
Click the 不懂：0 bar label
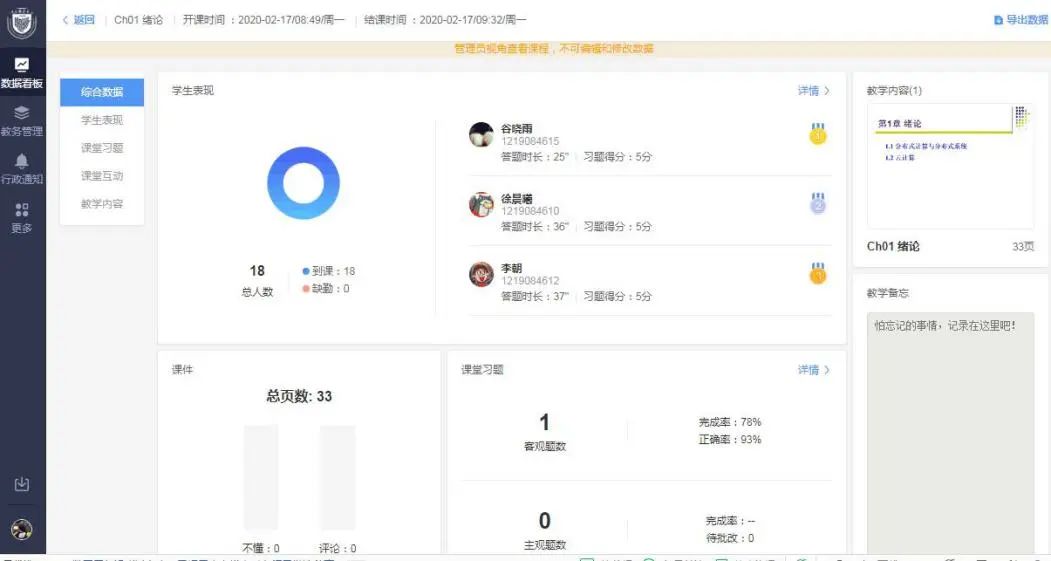click(261, 548)
